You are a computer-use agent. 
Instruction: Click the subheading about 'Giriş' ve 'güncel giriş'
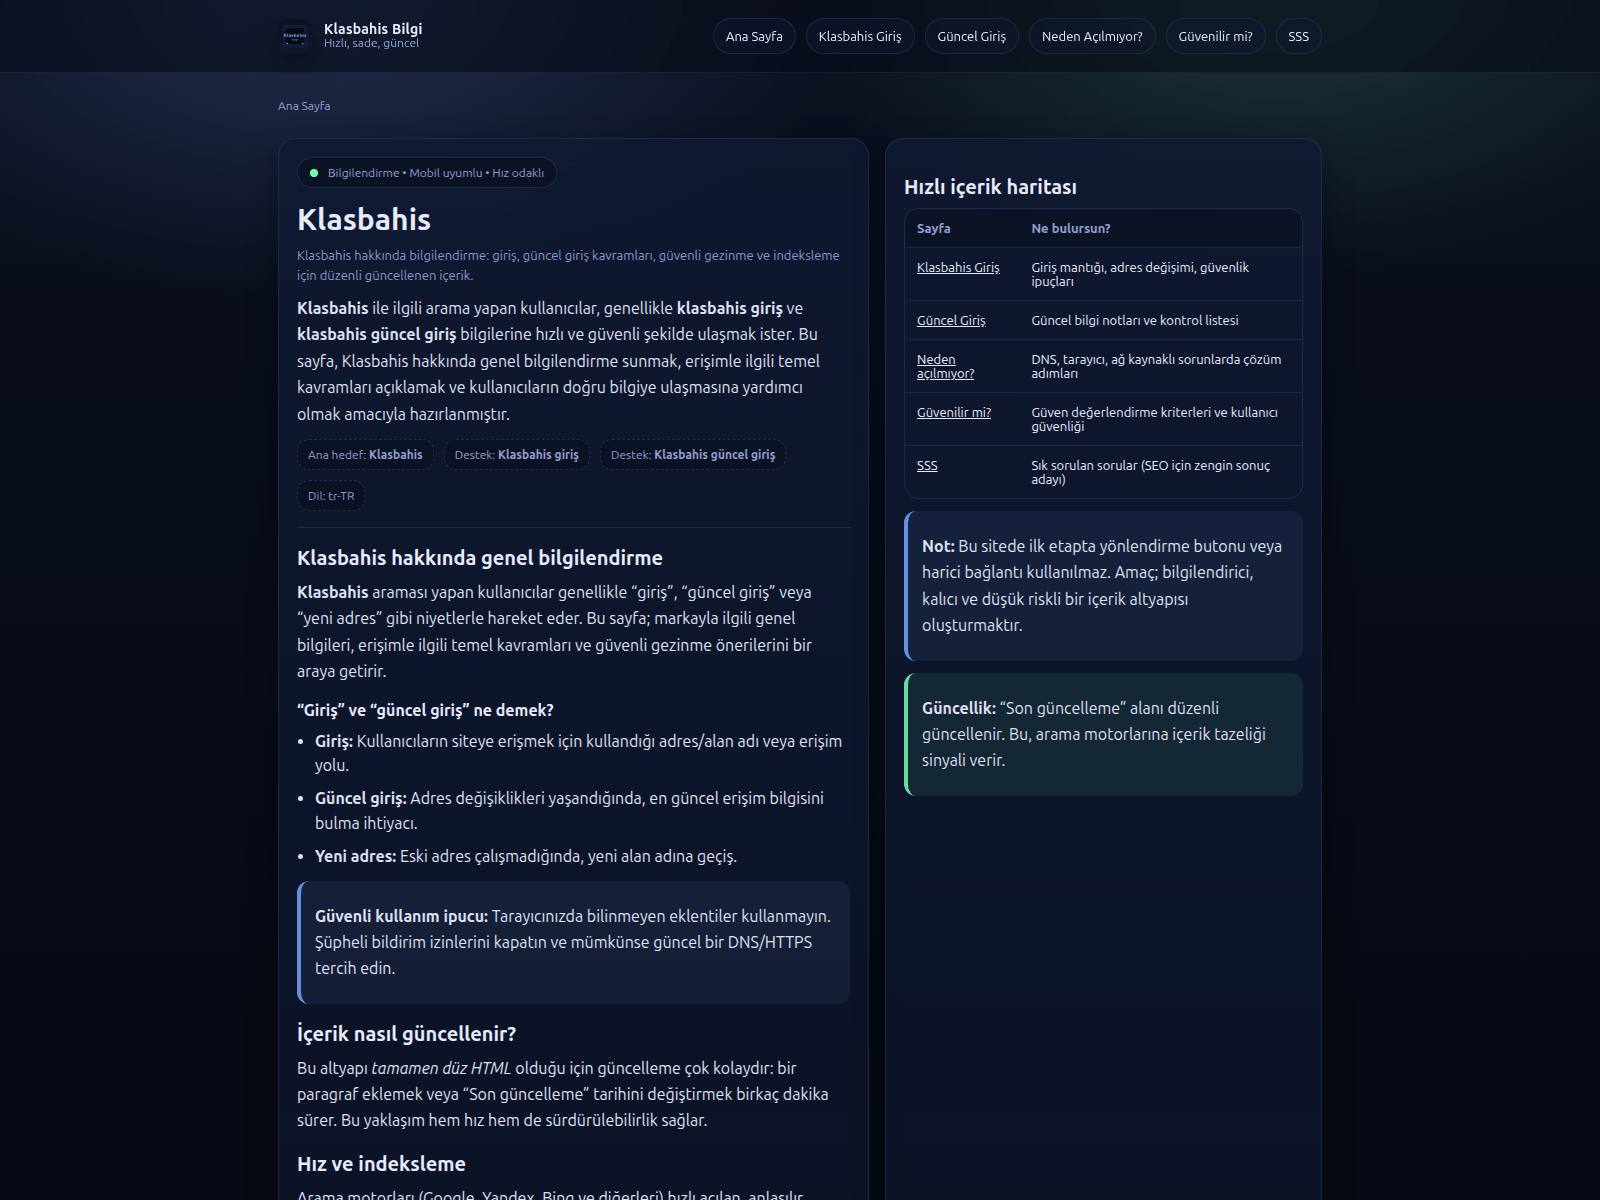pyautogui.click(x=425, y=710)
